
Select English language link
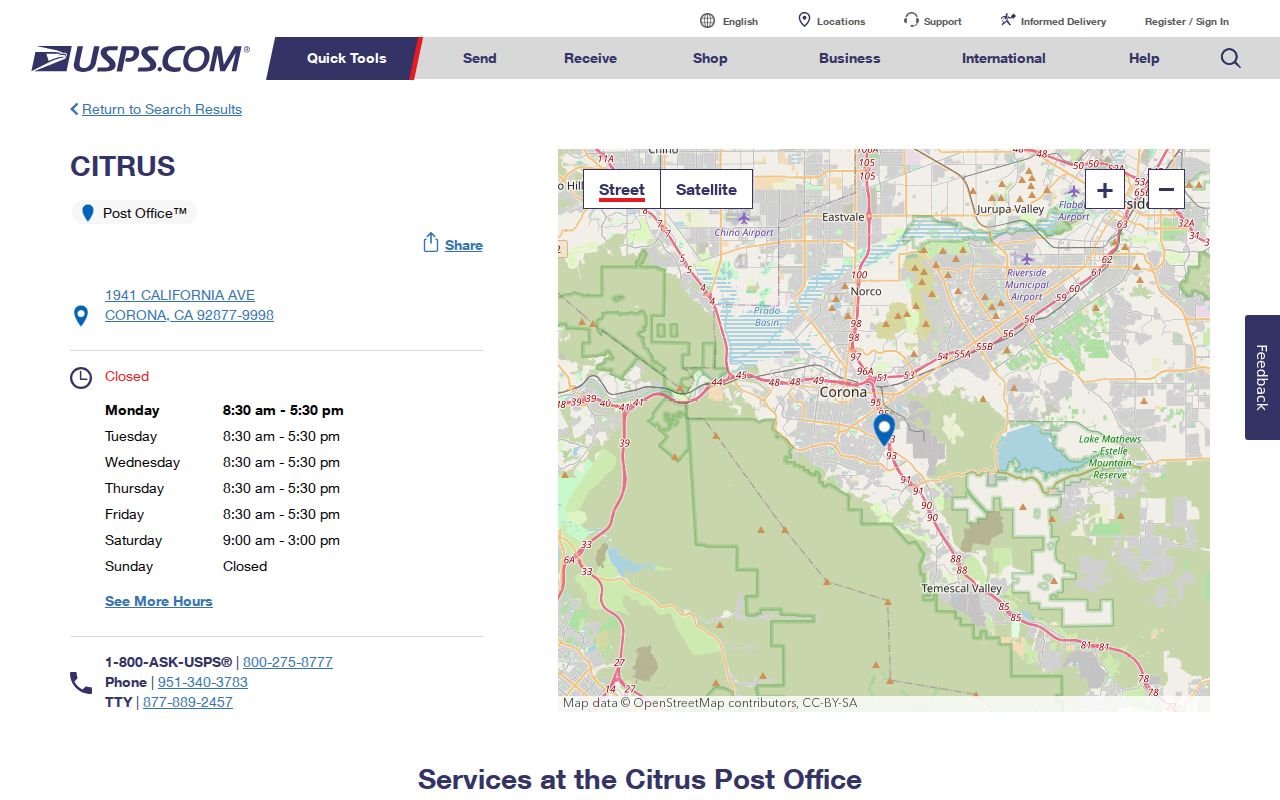[740, 21]
